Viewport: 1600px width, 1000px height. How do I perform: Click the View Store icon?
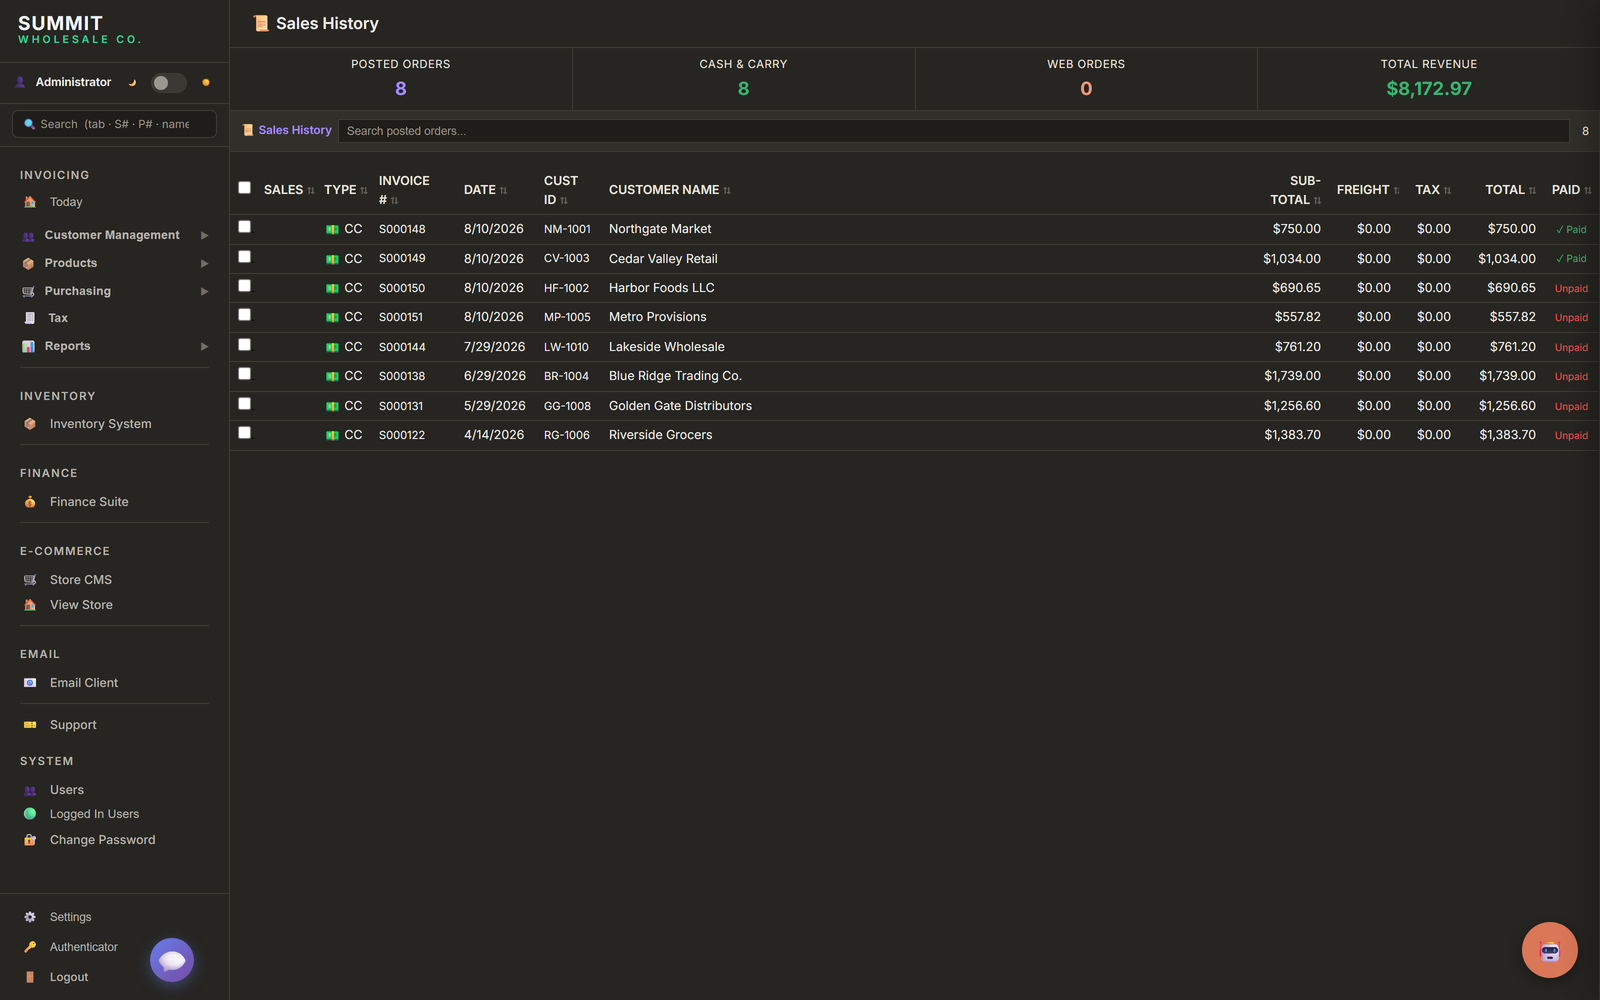click(30, 605)
